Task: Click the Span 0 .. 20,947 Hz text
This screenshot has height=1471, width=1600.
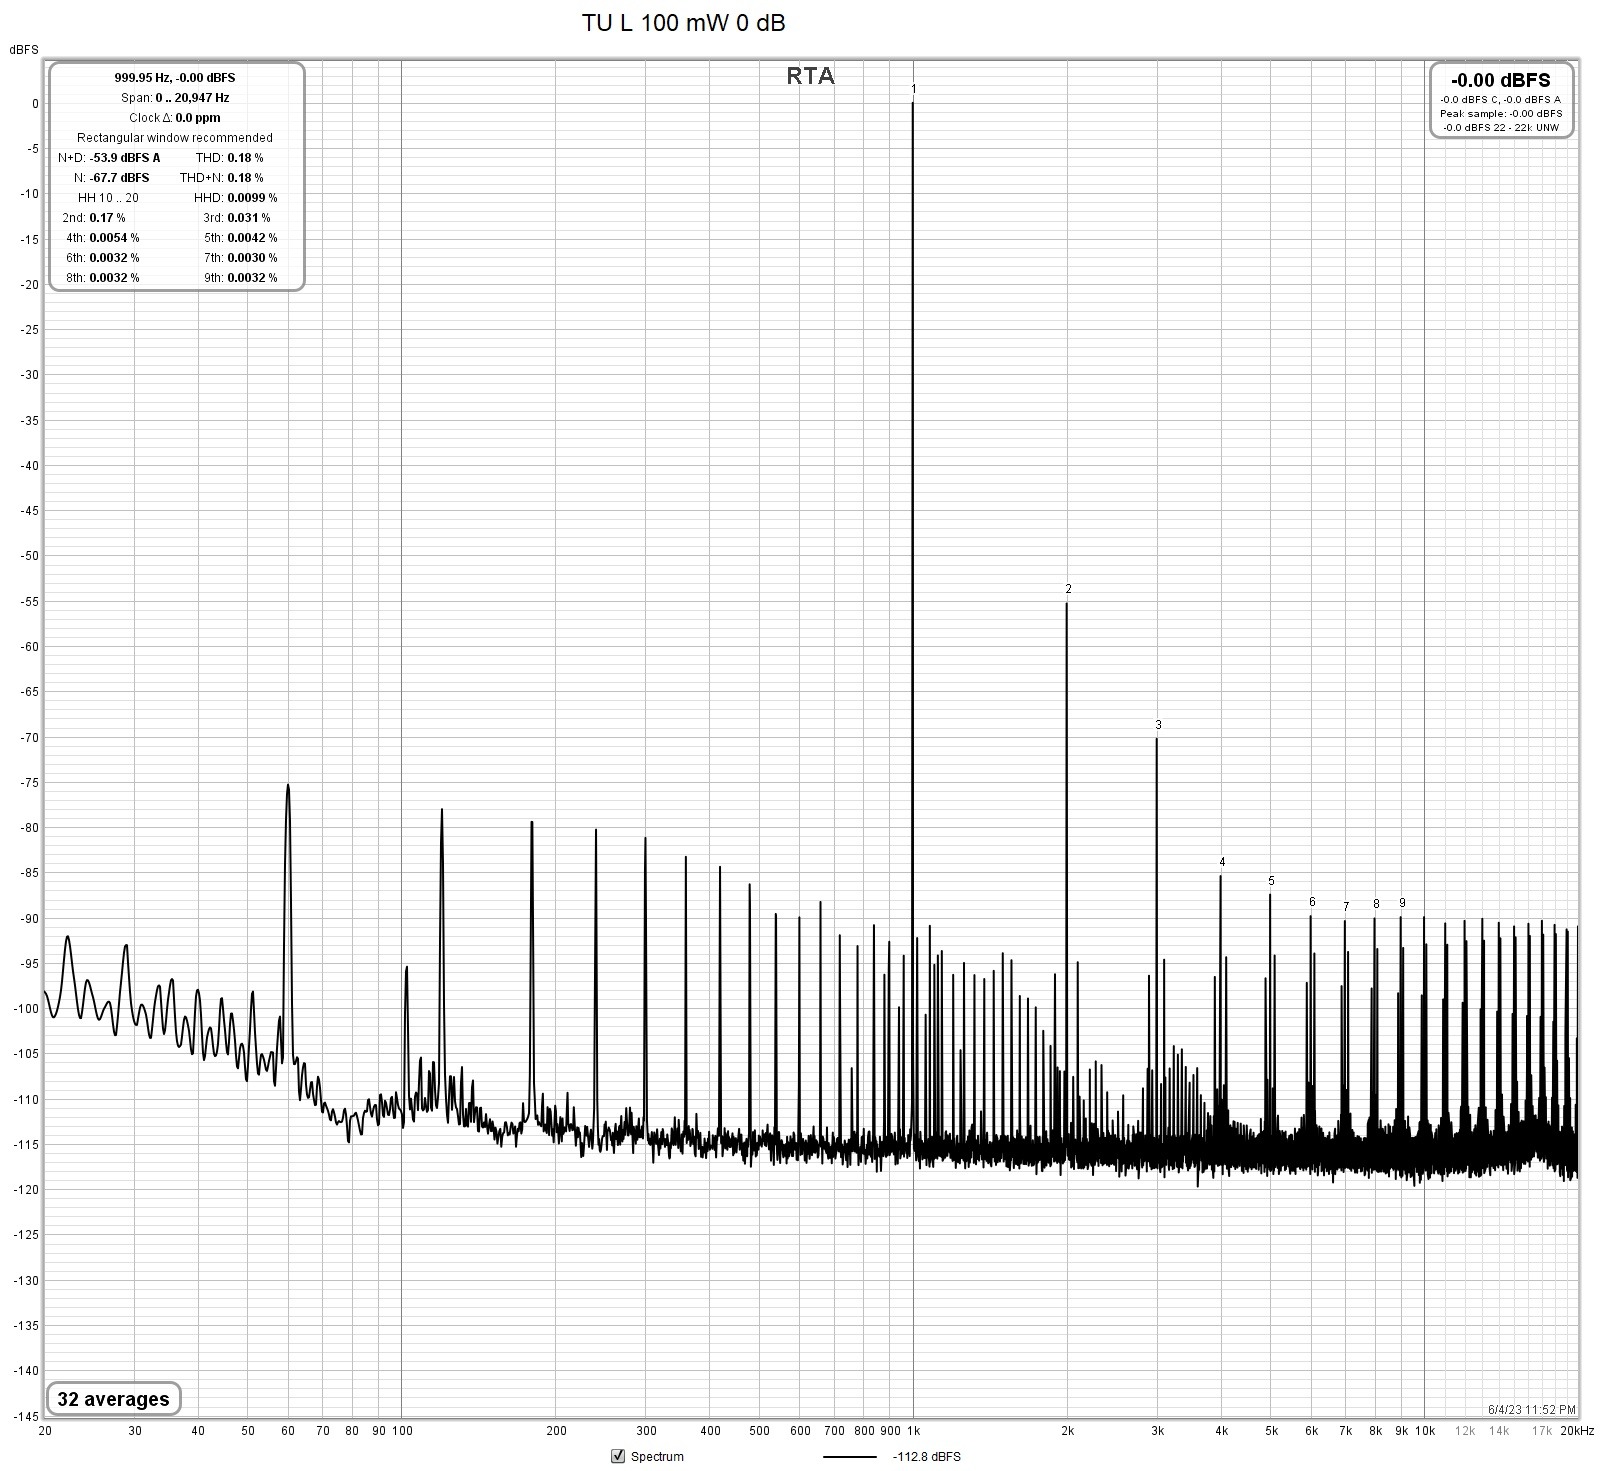Action: pos(175,98)
